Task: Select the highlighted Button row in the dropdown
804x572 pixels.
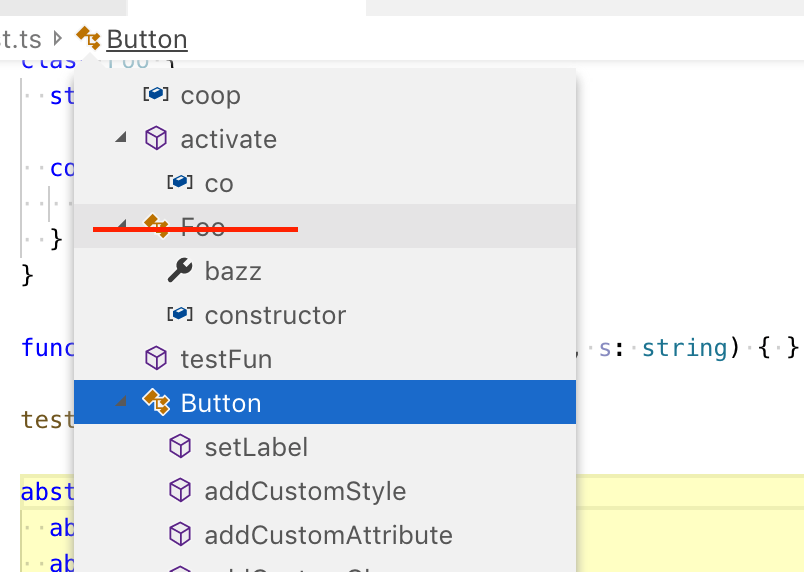Action: tap(325, 402)
